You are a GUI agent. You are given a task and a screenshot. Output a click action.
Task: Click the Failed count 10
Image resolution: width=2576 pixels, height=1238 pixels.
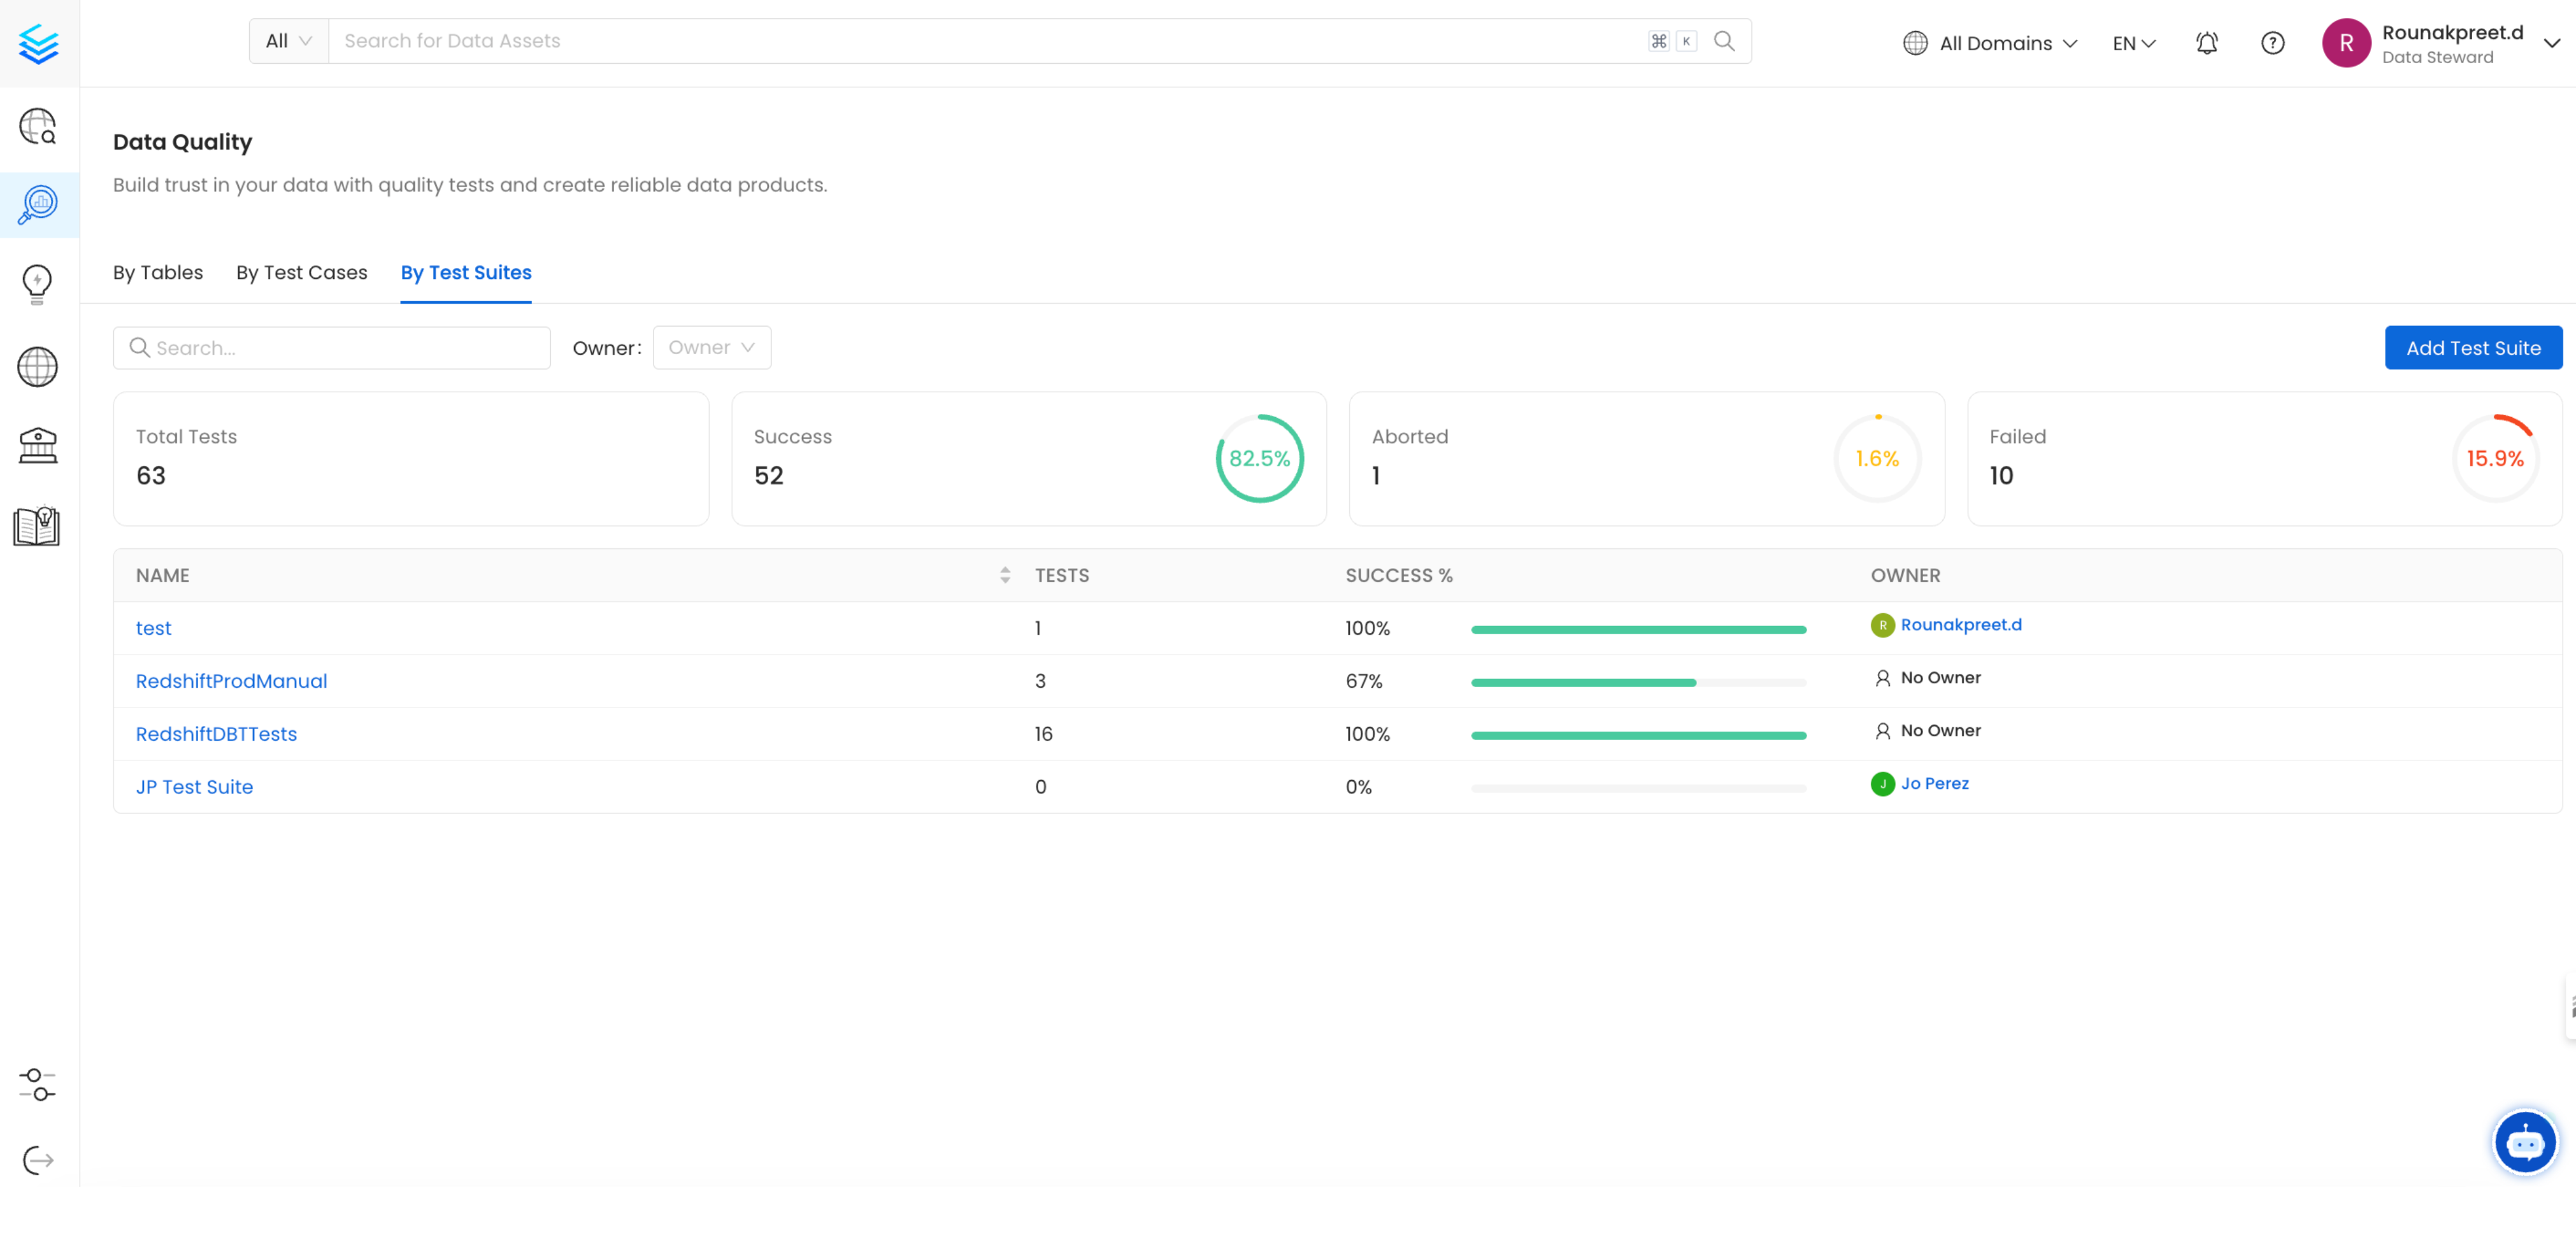click(x=2001, y=476)
